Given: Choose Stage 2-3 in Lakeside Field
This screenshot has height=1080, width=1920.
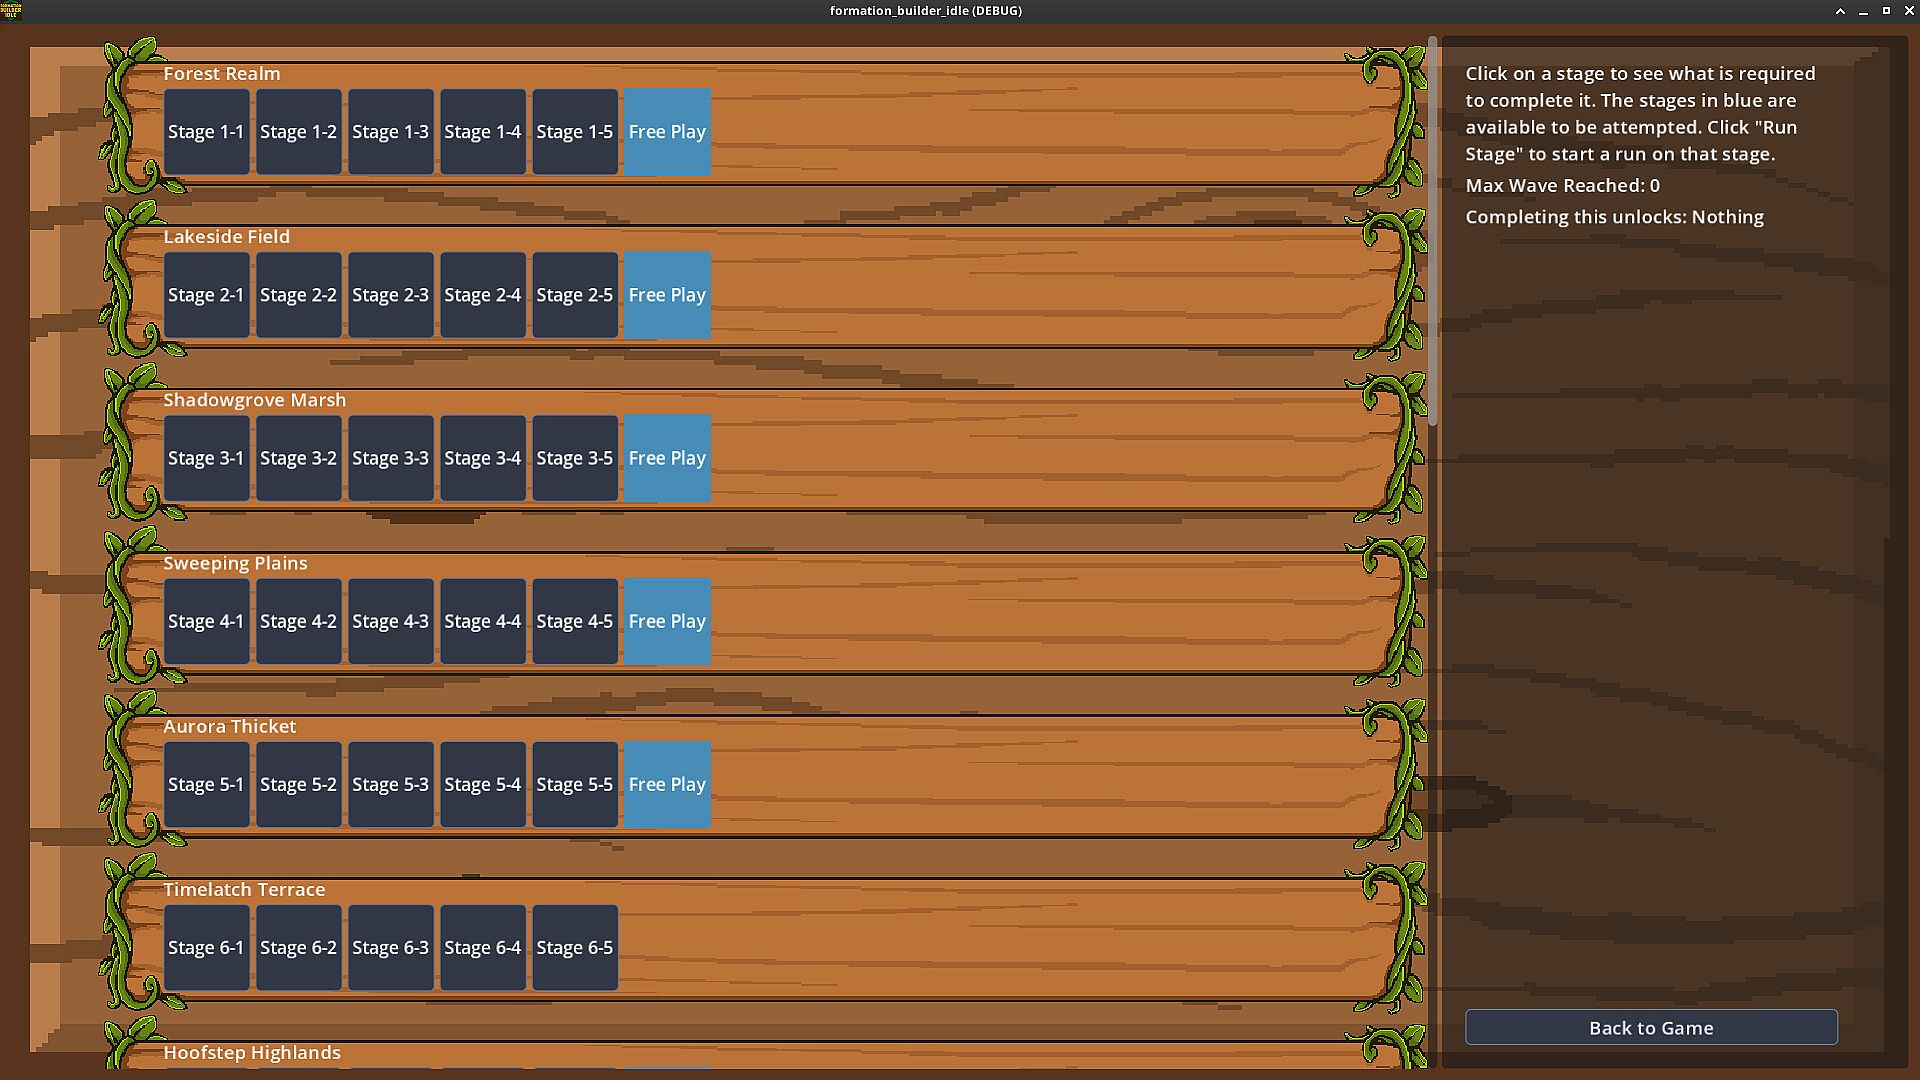Looking at the screenshot, I should click(390, 295).
